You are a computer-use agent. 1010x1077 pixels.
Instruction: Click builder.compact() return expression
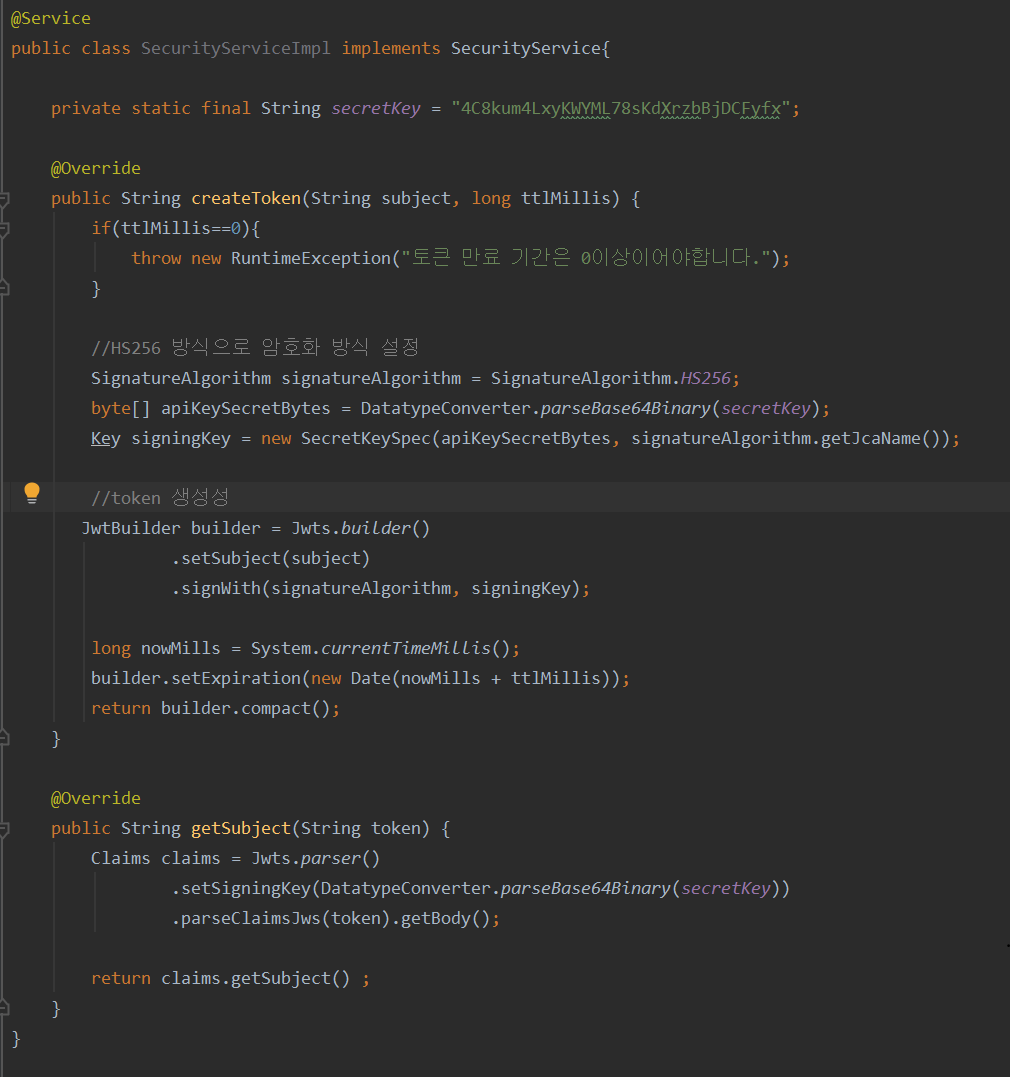tap(245, 708)
